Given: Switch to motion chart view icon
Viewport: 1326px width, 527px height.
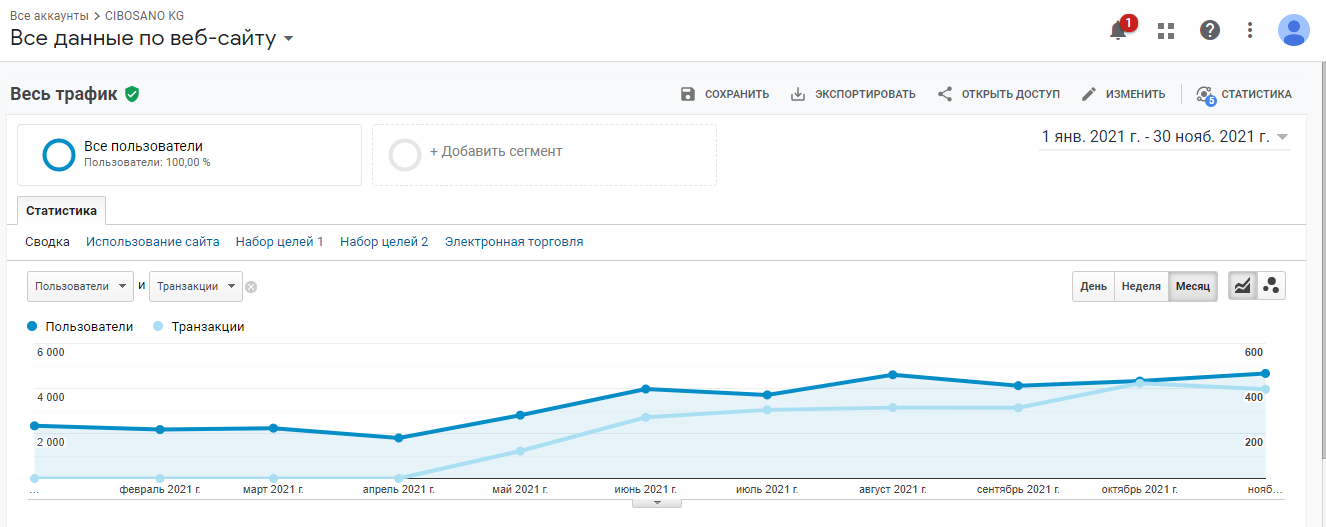Looking at the screenshot, I should click(x=1272, y=286).
